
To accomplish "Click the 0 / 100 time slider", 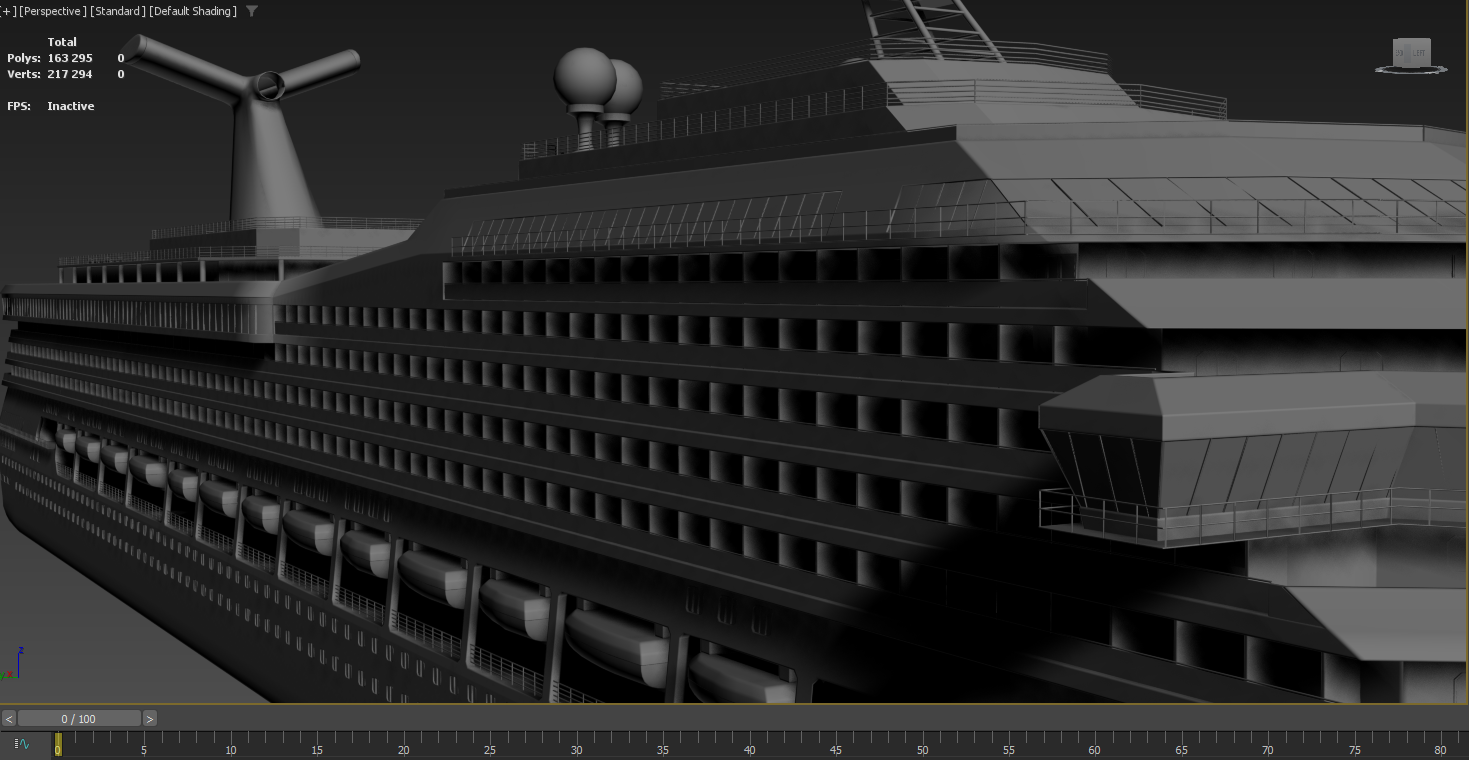I will click(79, 718).
